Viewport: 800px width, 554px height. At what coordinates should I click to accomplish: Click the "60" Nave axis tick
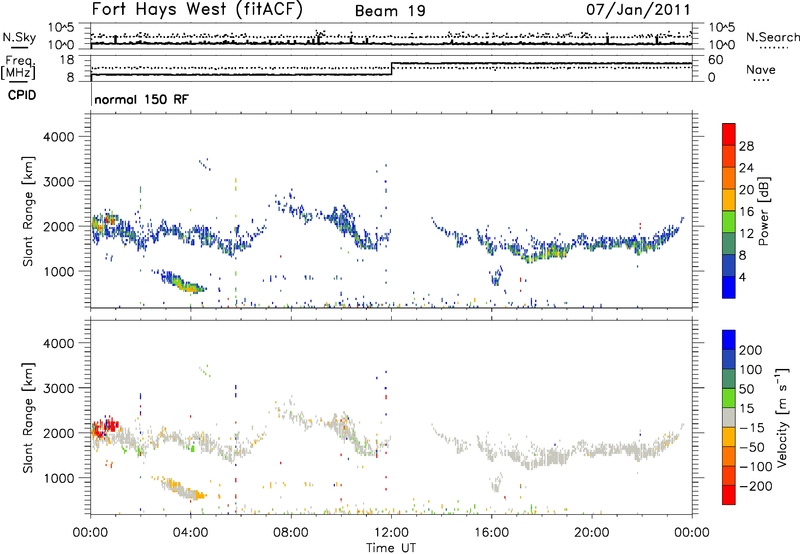[x=716, y=60]
